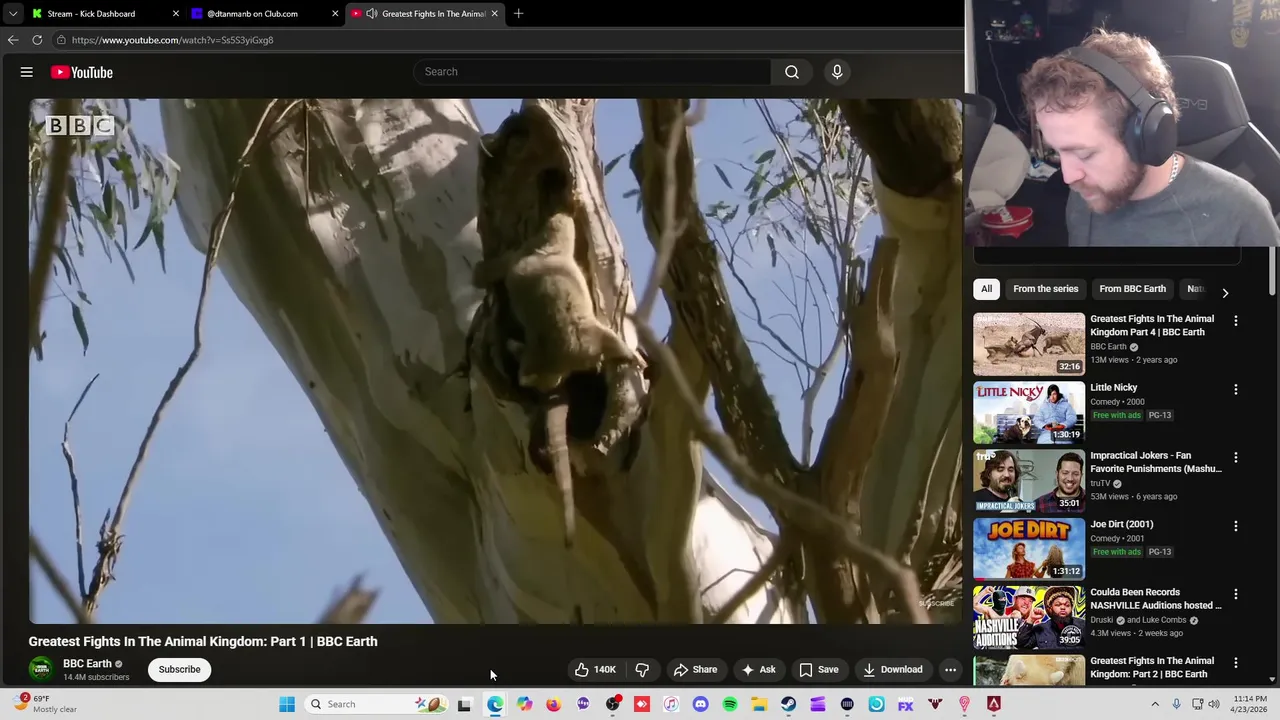
Task: Open Discord from taskbar
Action: click(x=700, y=704)
